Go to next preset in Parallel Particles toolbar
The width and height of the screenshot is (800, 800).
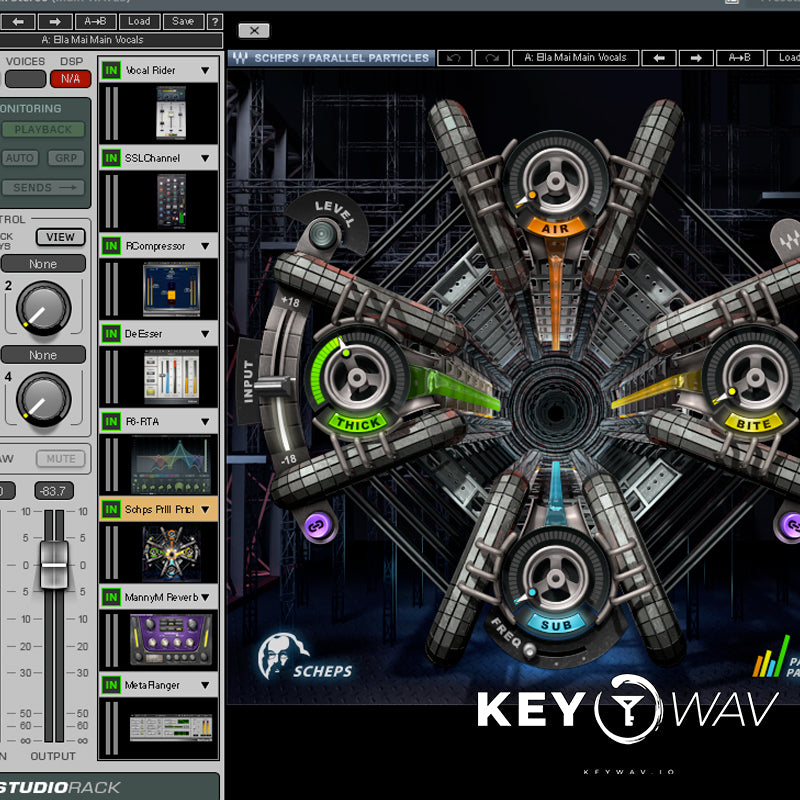click(x=696, y=58)
